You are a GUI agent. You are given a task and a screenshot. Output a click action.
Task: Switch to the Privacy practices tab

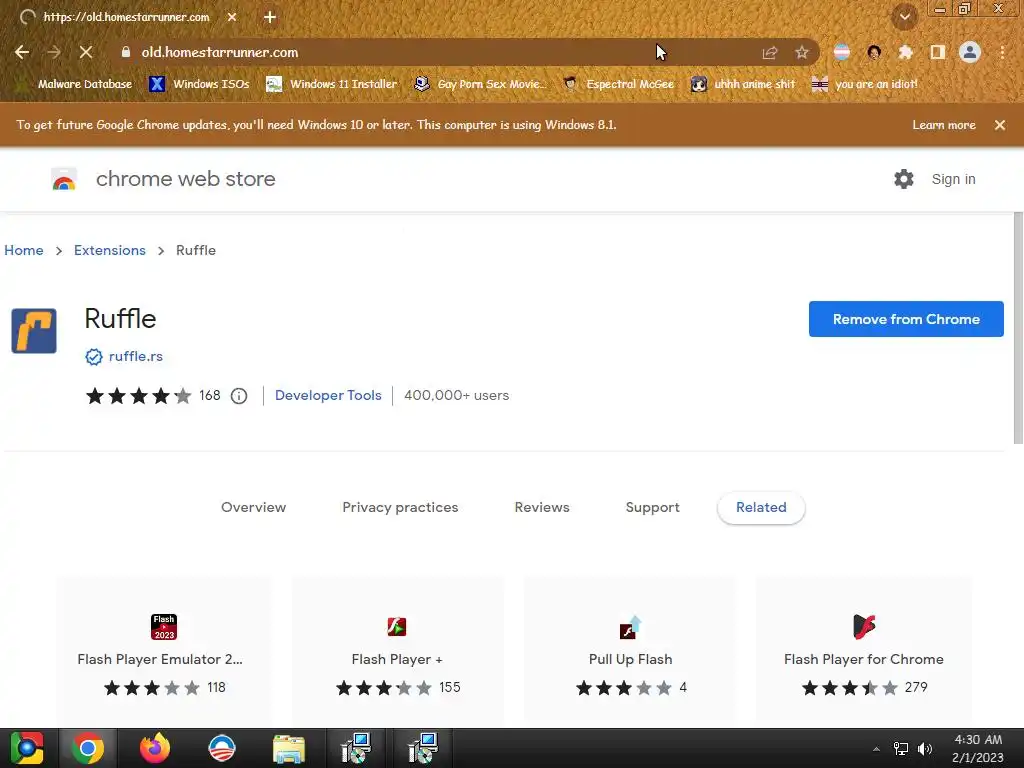pos(400,507)
